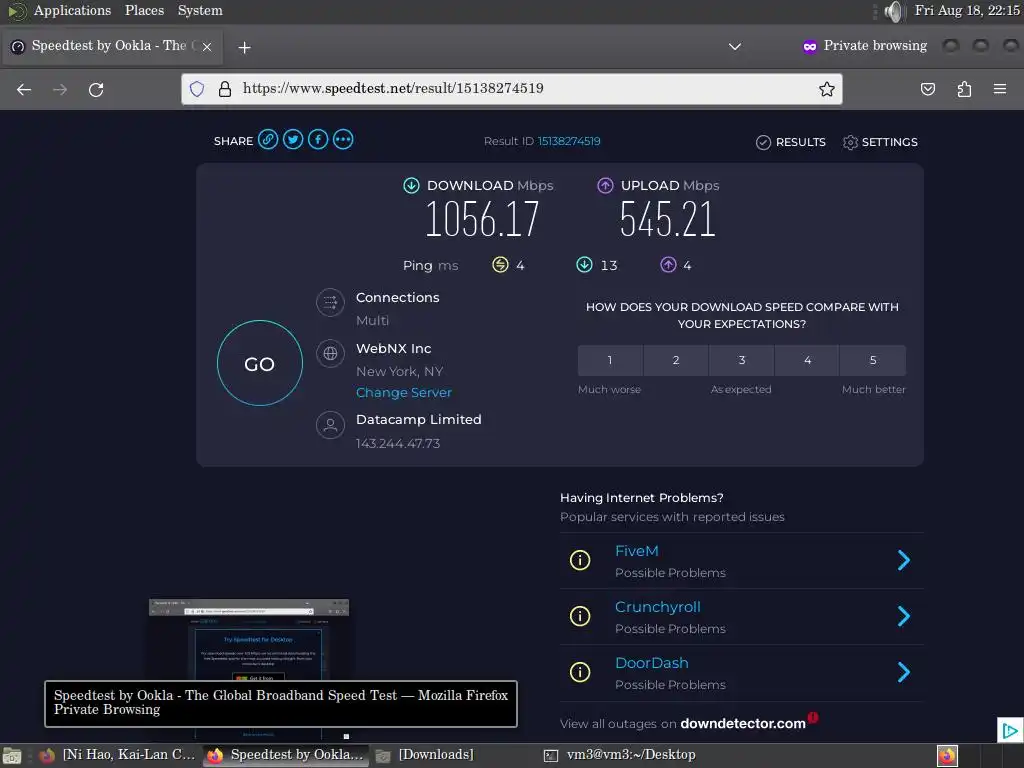Screen dimensions: 1024x768
Task: Open the clock showing Fri Aug 18
Action: click(967, 10)
